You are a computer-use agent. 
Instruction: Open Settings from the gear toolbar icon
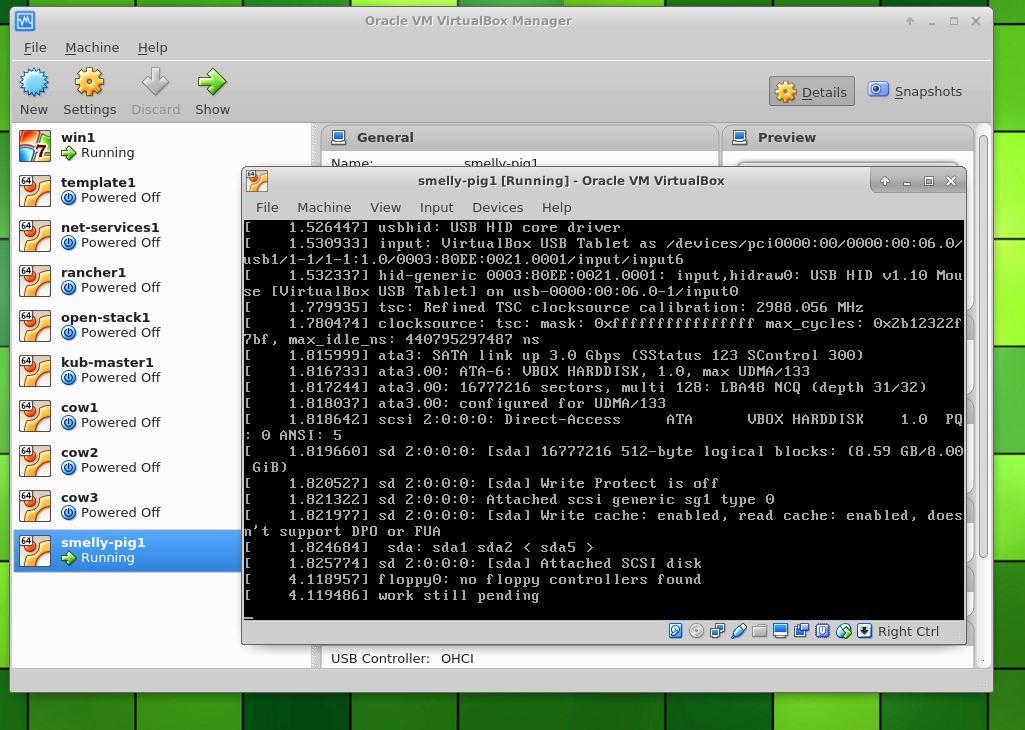(89, 82)
